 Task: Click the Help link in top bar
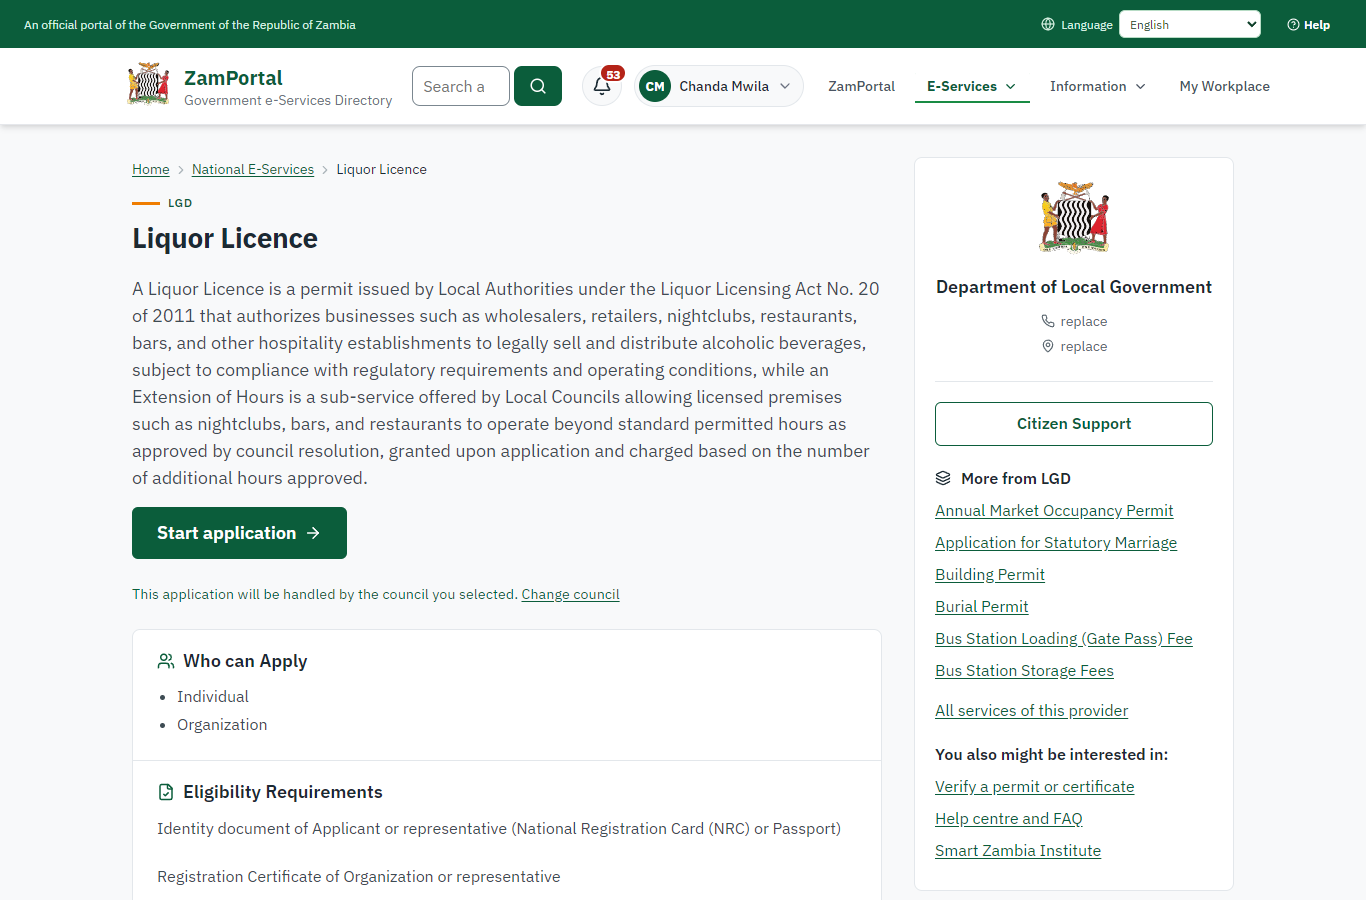click(1309, 25)
